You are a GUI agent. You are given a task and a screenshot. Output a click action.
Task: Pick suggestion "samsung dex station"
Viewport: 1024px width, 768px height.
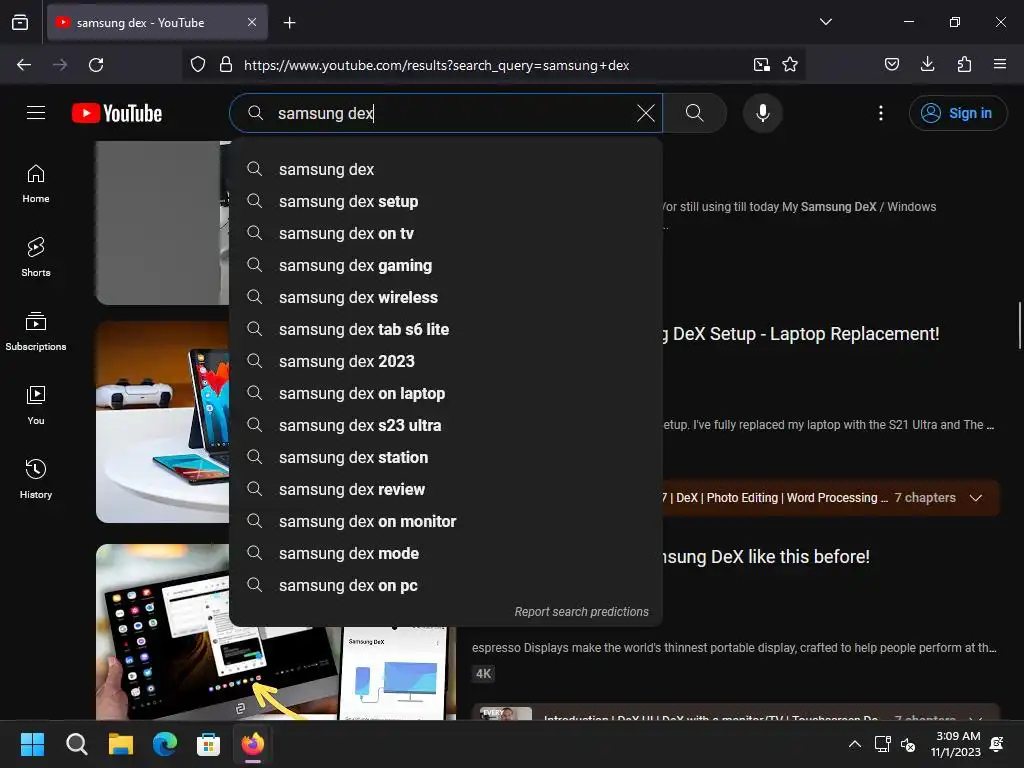pos(445,457)
